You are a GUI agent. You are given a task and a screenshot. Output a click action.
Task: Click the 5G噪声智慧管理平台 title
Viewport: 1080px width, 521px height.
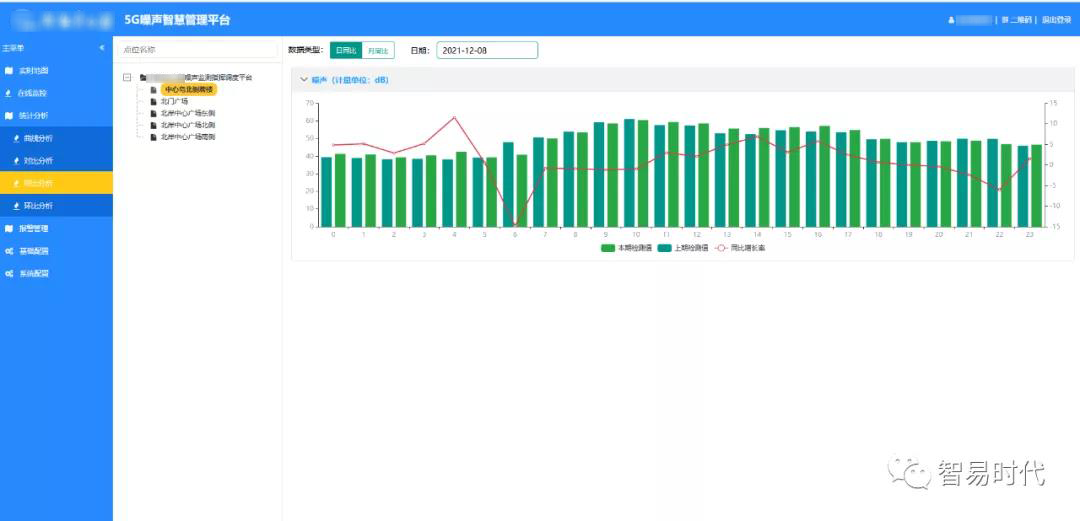point(177,20)
